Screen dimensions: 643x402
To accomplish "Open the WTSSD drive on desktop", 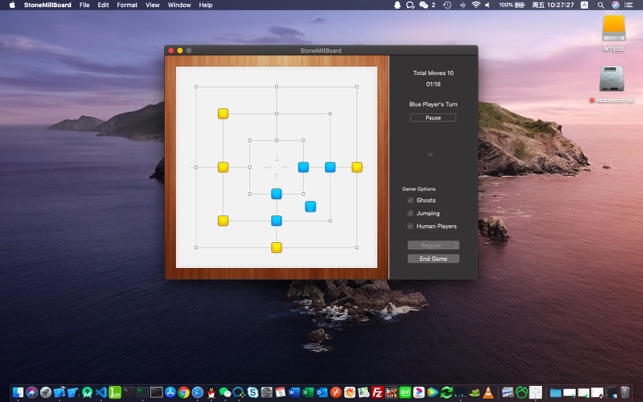I will 613,28.
